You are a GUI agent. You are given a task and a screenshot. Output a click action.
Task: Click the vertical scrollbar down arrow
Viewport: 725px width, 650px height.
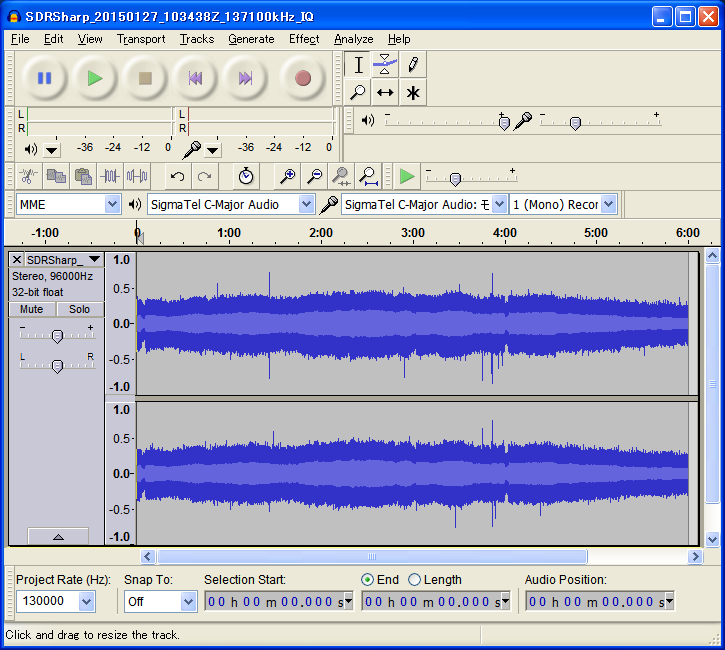(x=713, y=539)
